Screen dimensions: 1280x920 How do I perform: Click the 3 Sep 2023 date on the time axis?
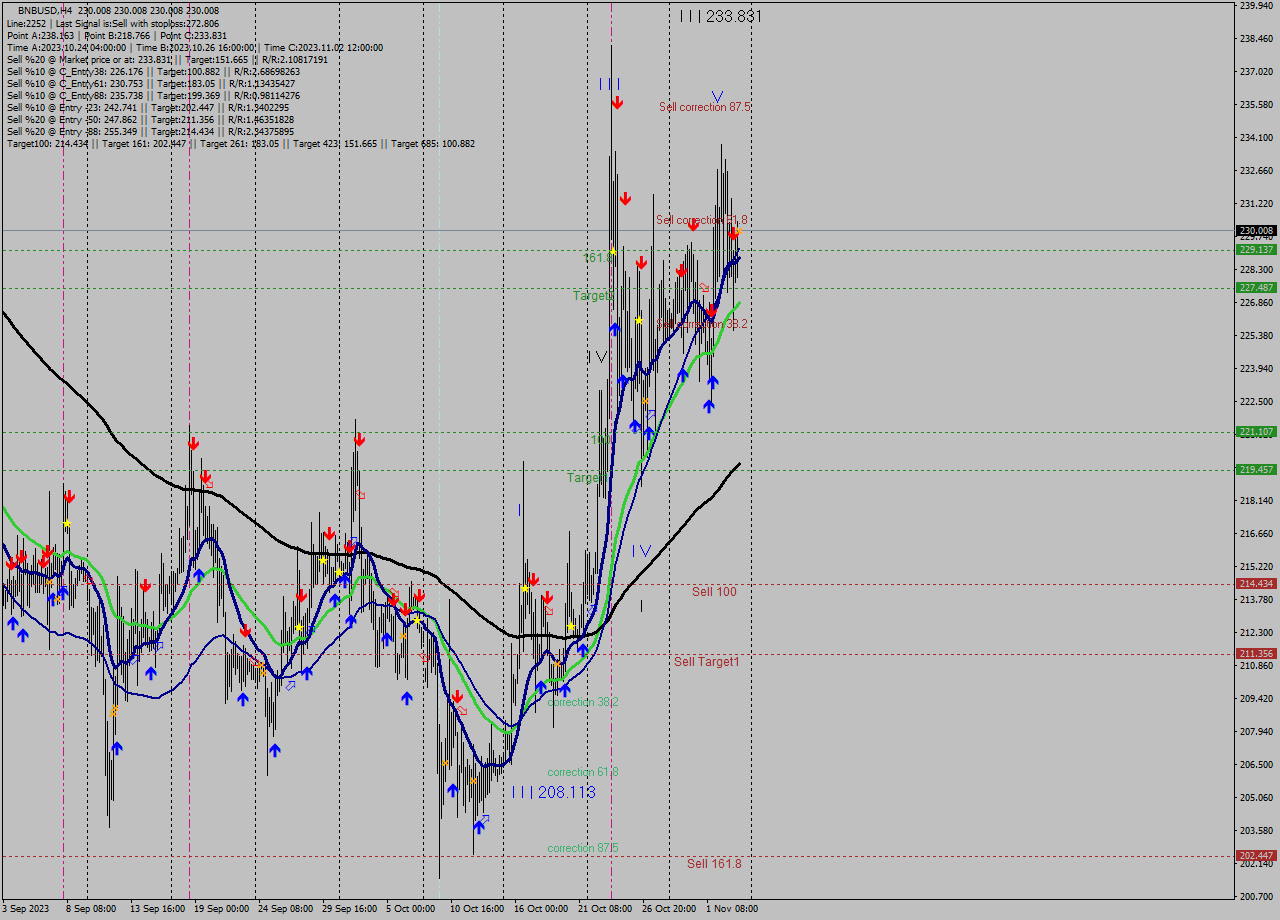click(27, 909)
